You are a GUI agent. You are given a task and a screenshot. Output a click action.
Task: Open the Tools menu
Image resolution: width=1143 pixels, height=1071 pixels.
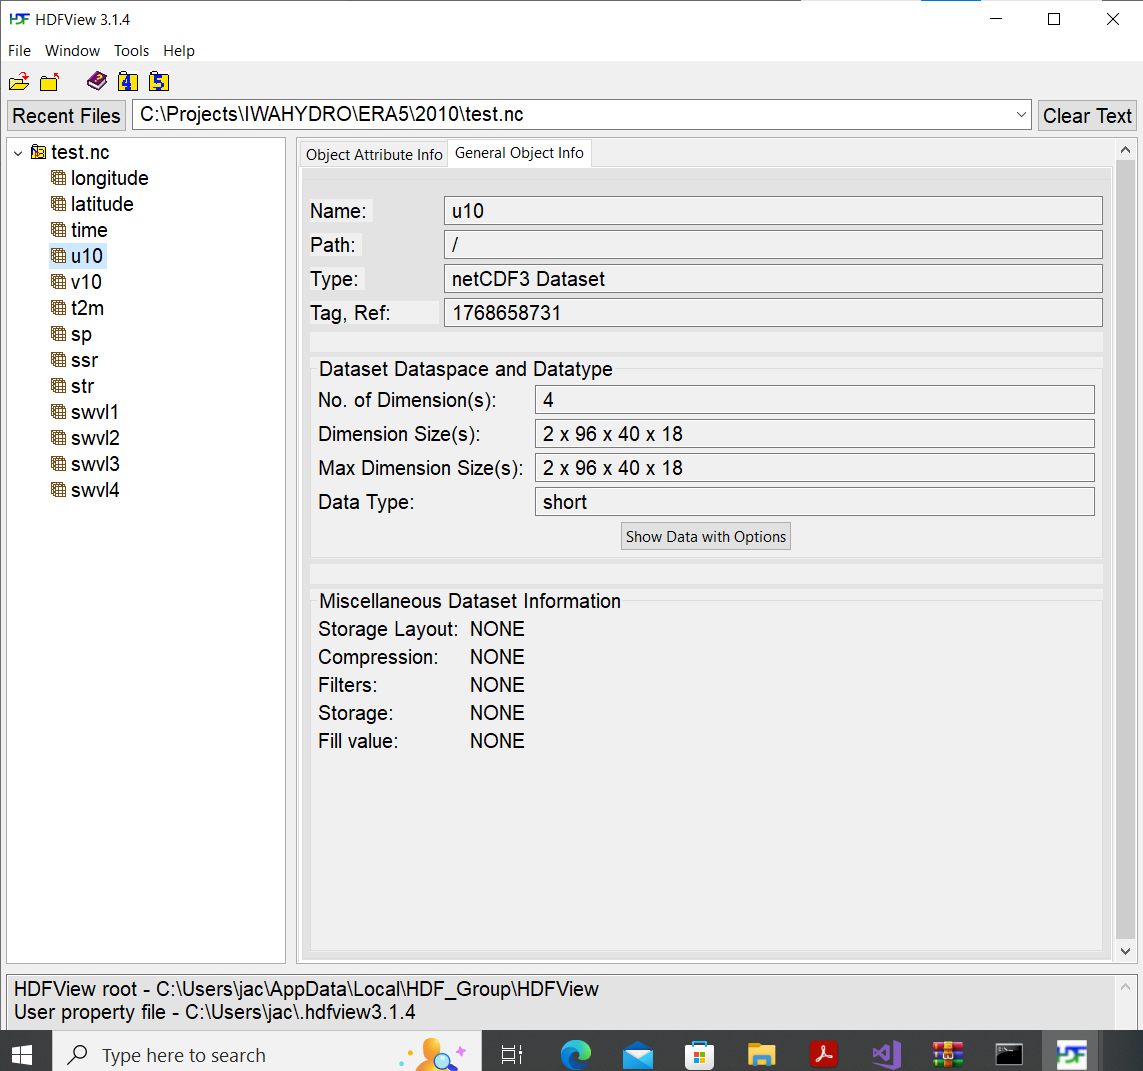(131, 50)
